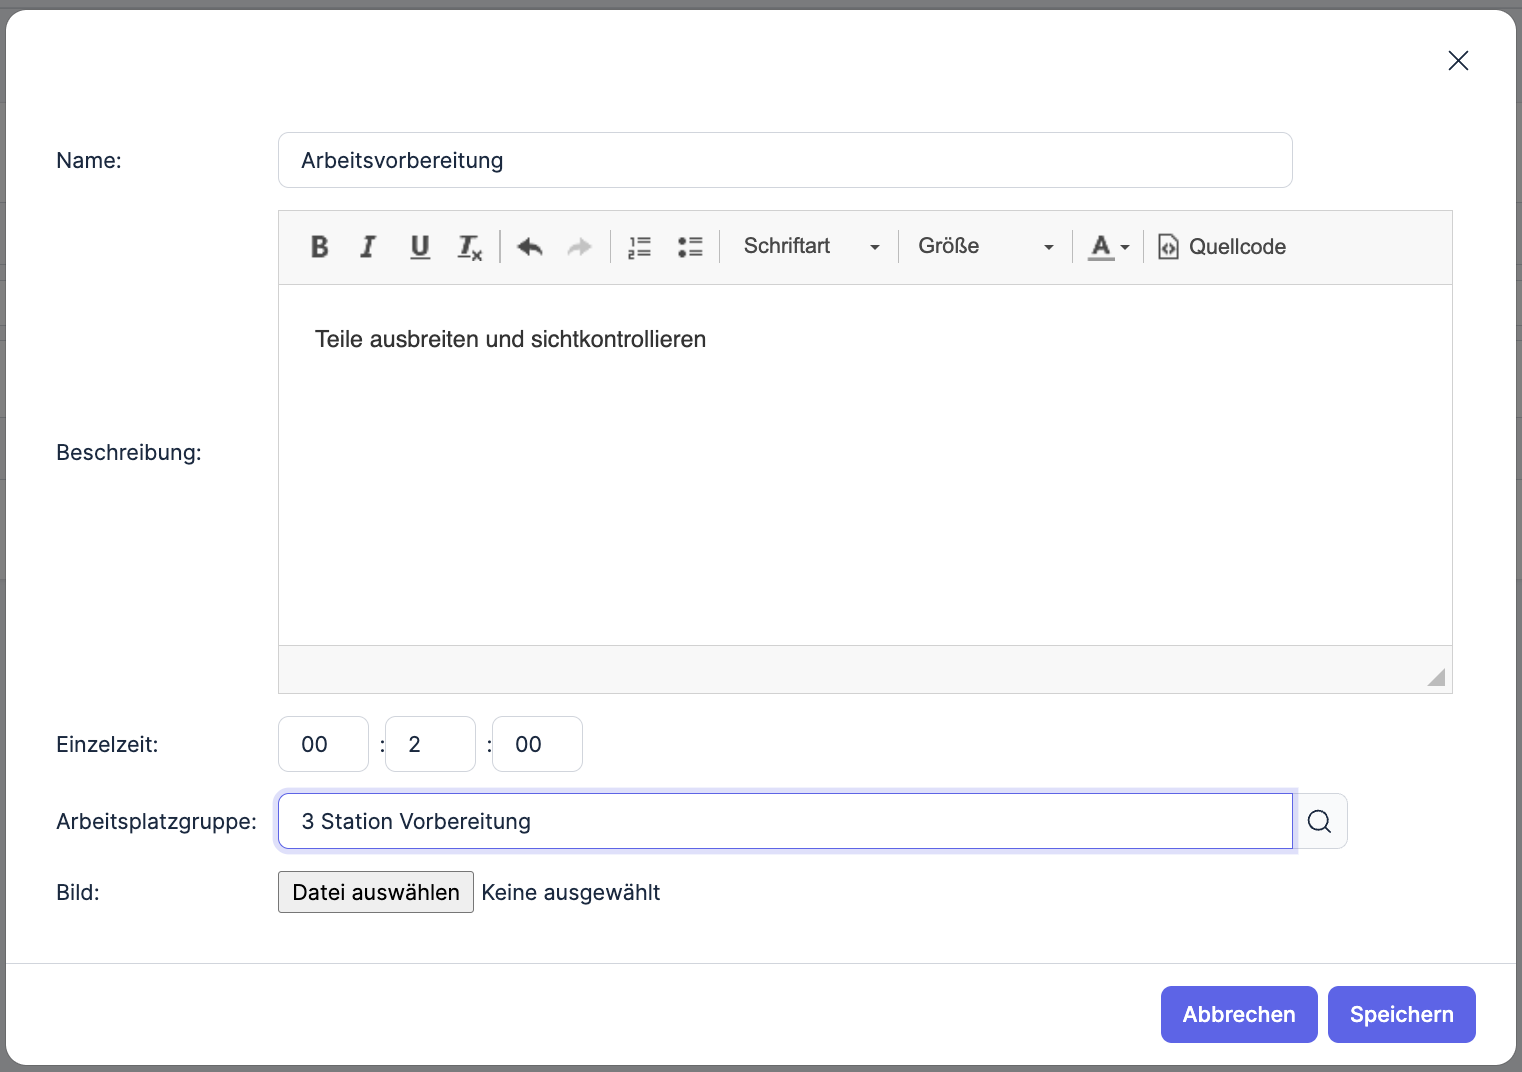This screenshot has height=1072, width=1522.
Task: Insert a numbered list
Action: 639,247
